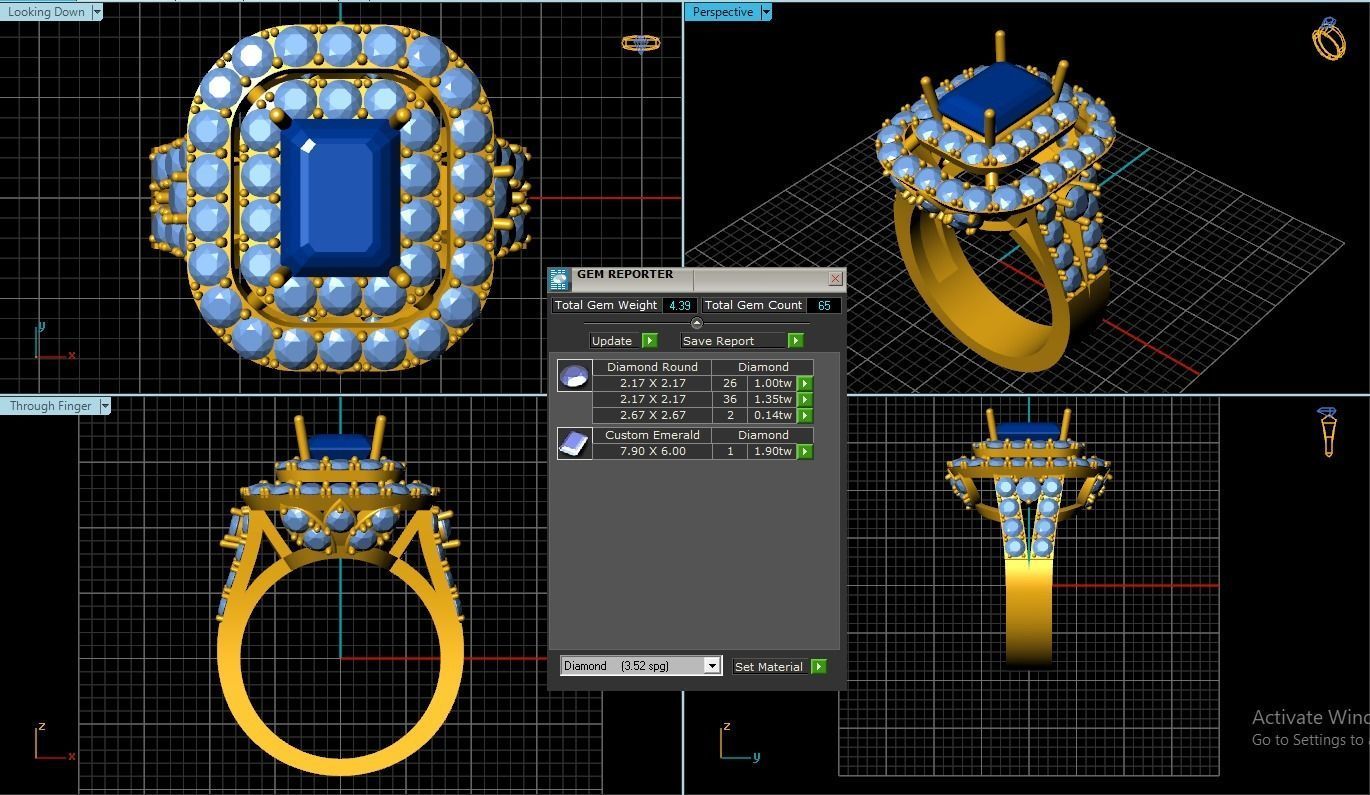
Task: Click the green Save Report arrow
Action: click(795, 340)
